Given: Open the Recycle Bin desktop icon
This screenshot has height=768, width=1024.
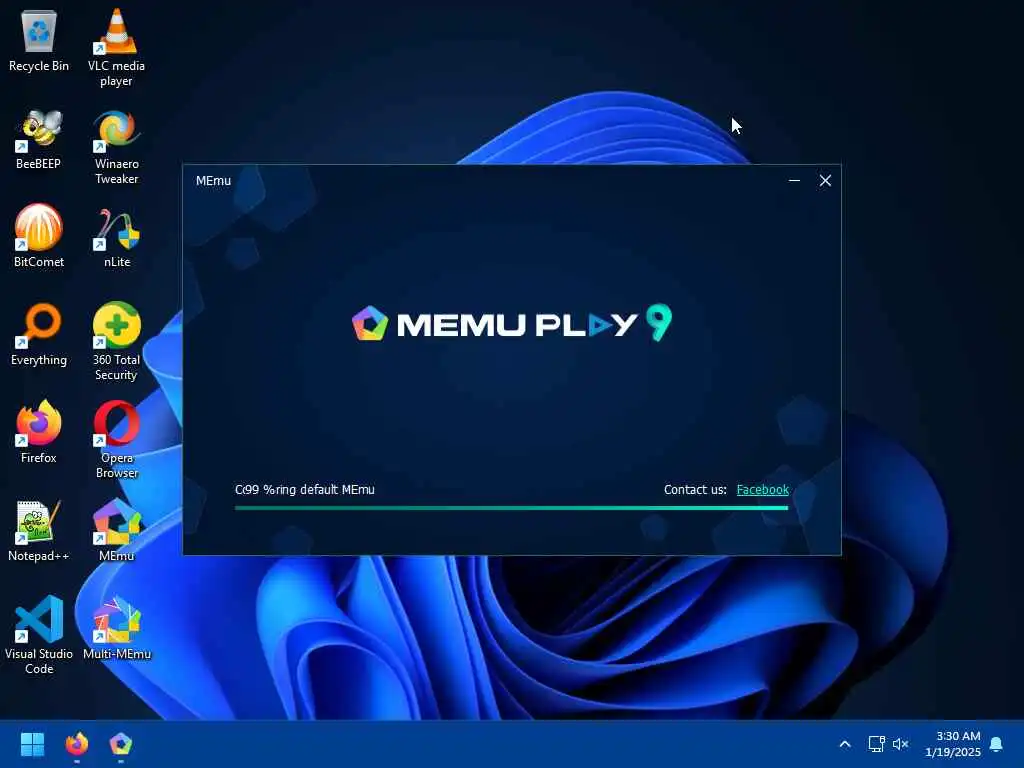Looking at the screenshot, I should coord(39,40).
